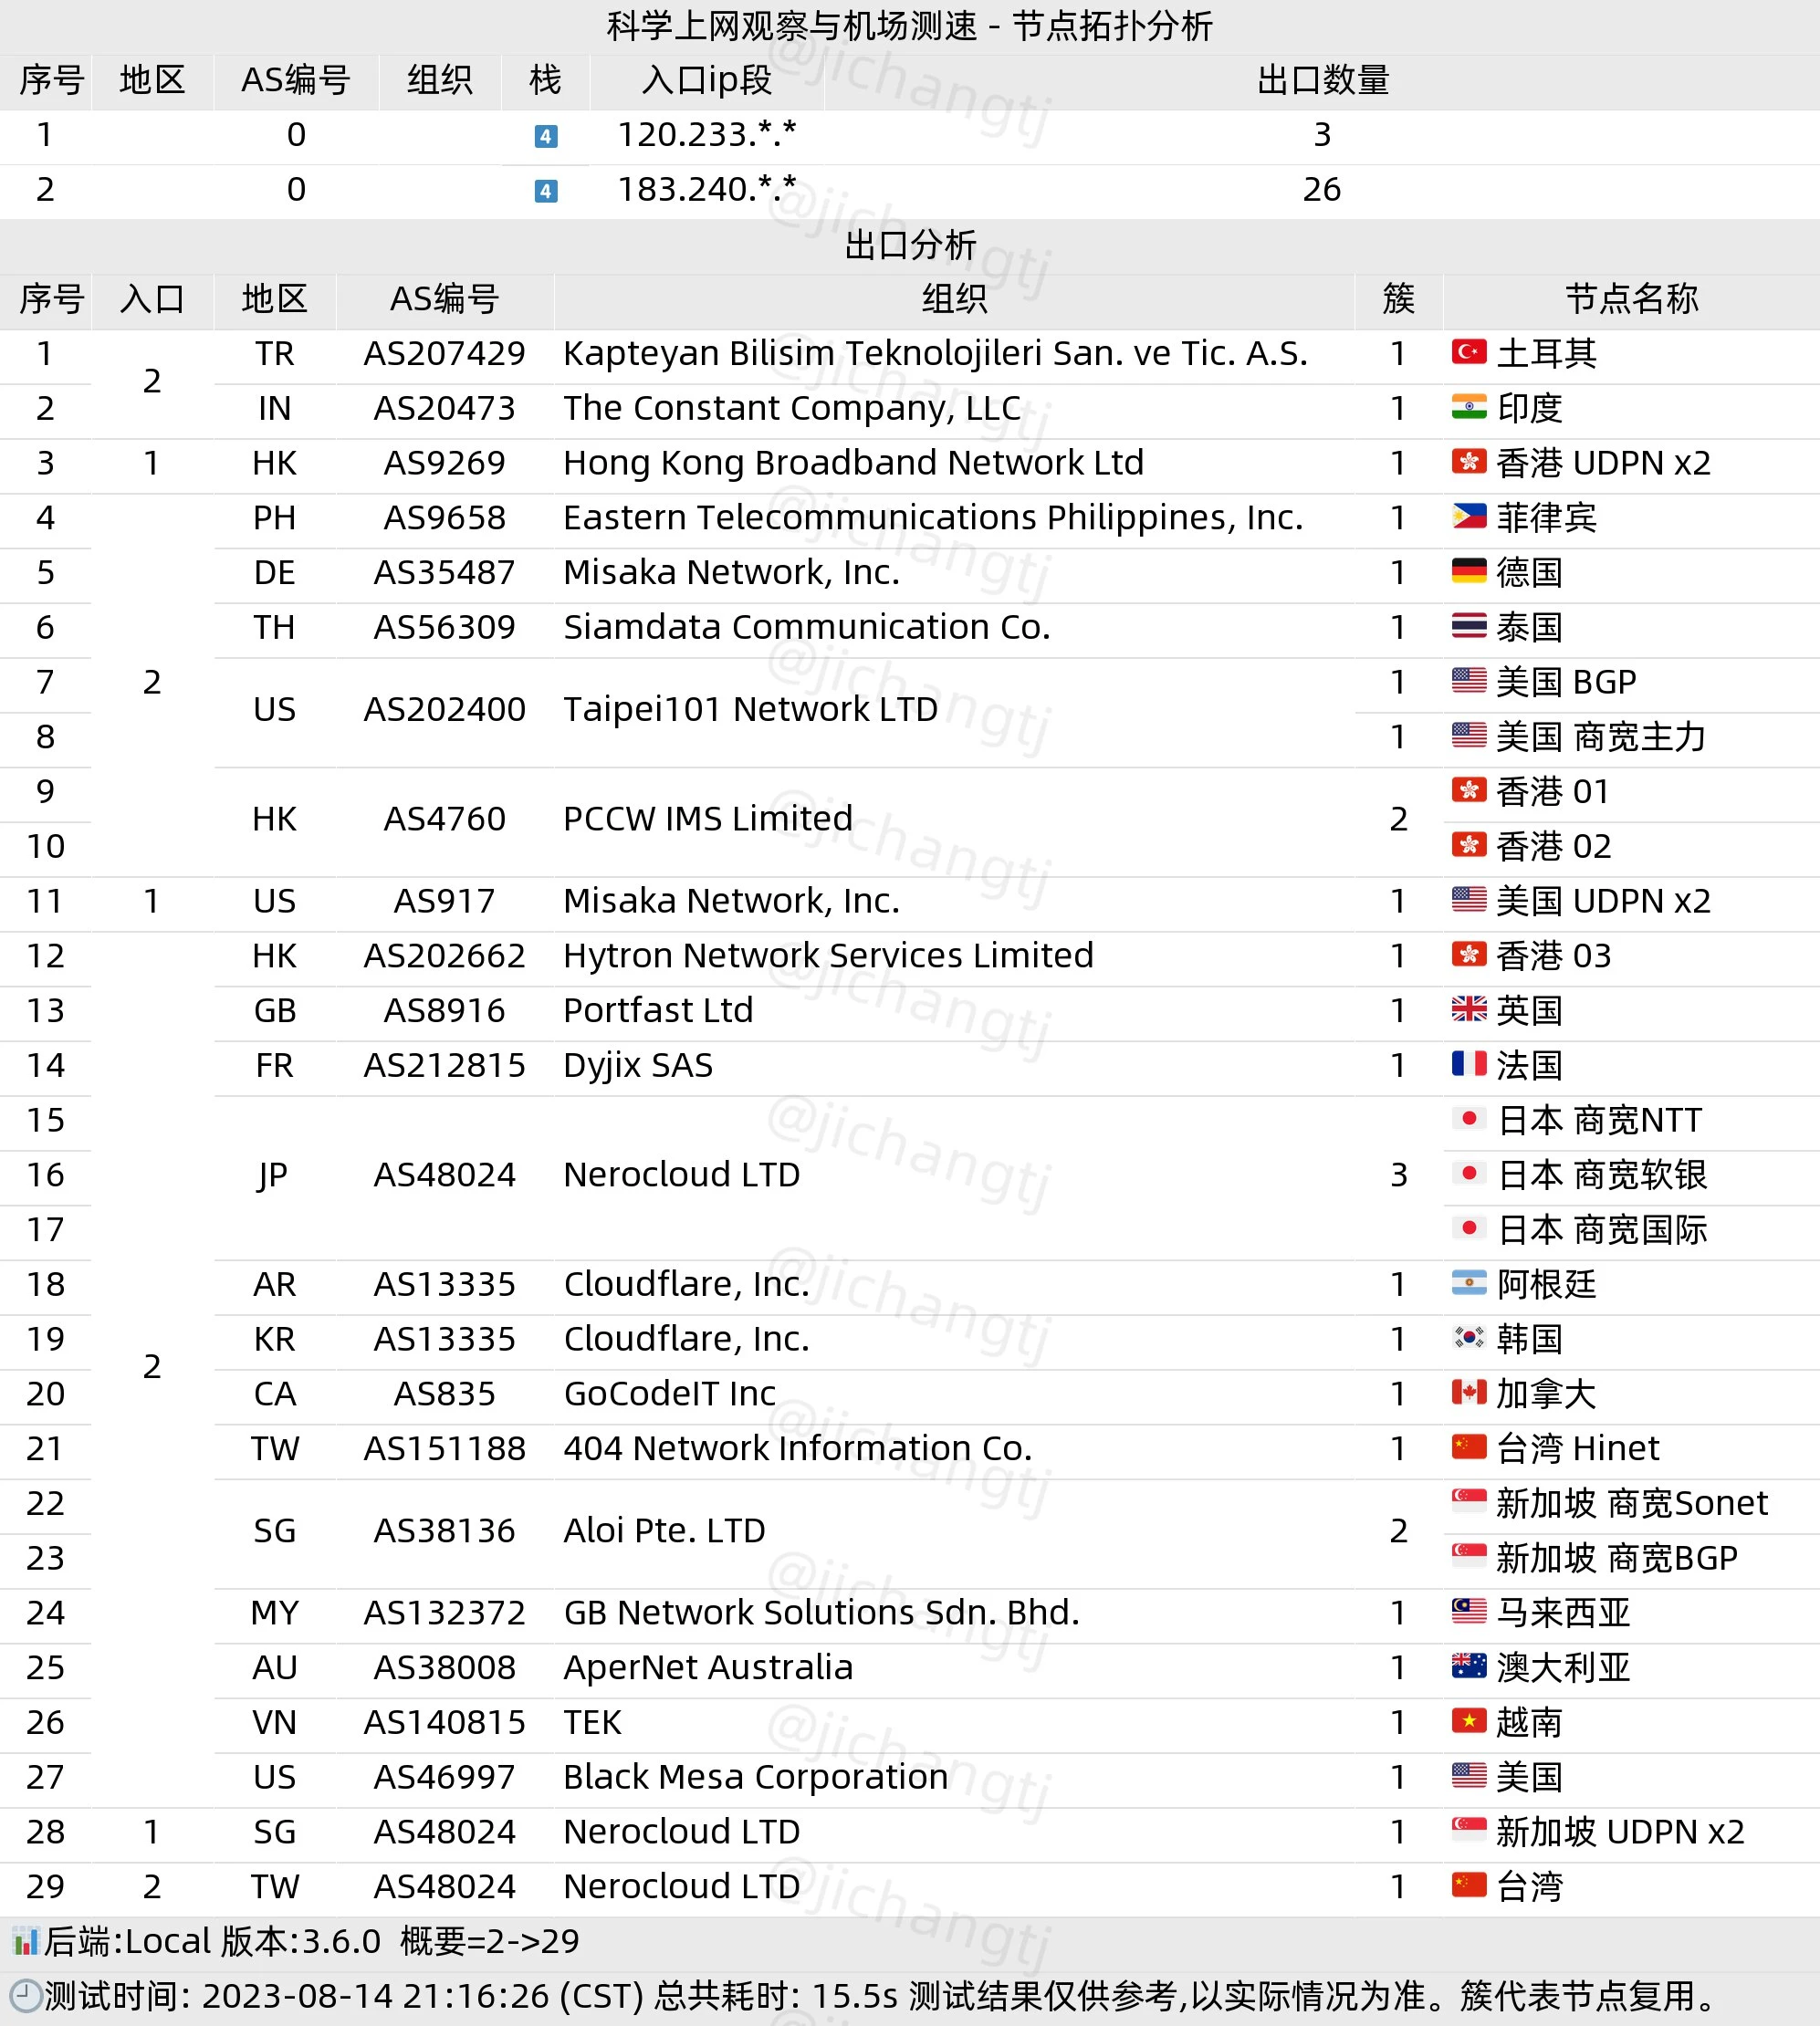Screen dimensions: 1820x2026
Task: Click the flag icon beside 台湾 Hinet
Action: tap(1468, 1447)
